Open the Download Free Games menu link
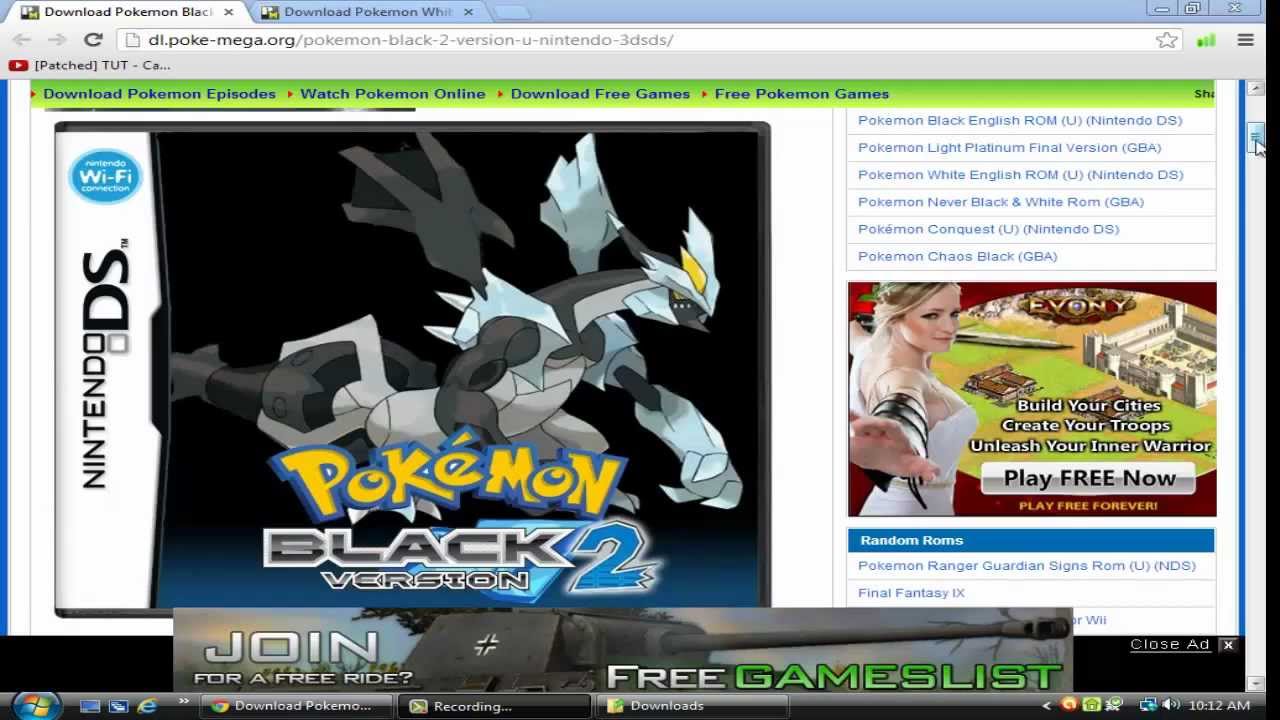Screen dimensions: 1280x720 click(600, 94)
